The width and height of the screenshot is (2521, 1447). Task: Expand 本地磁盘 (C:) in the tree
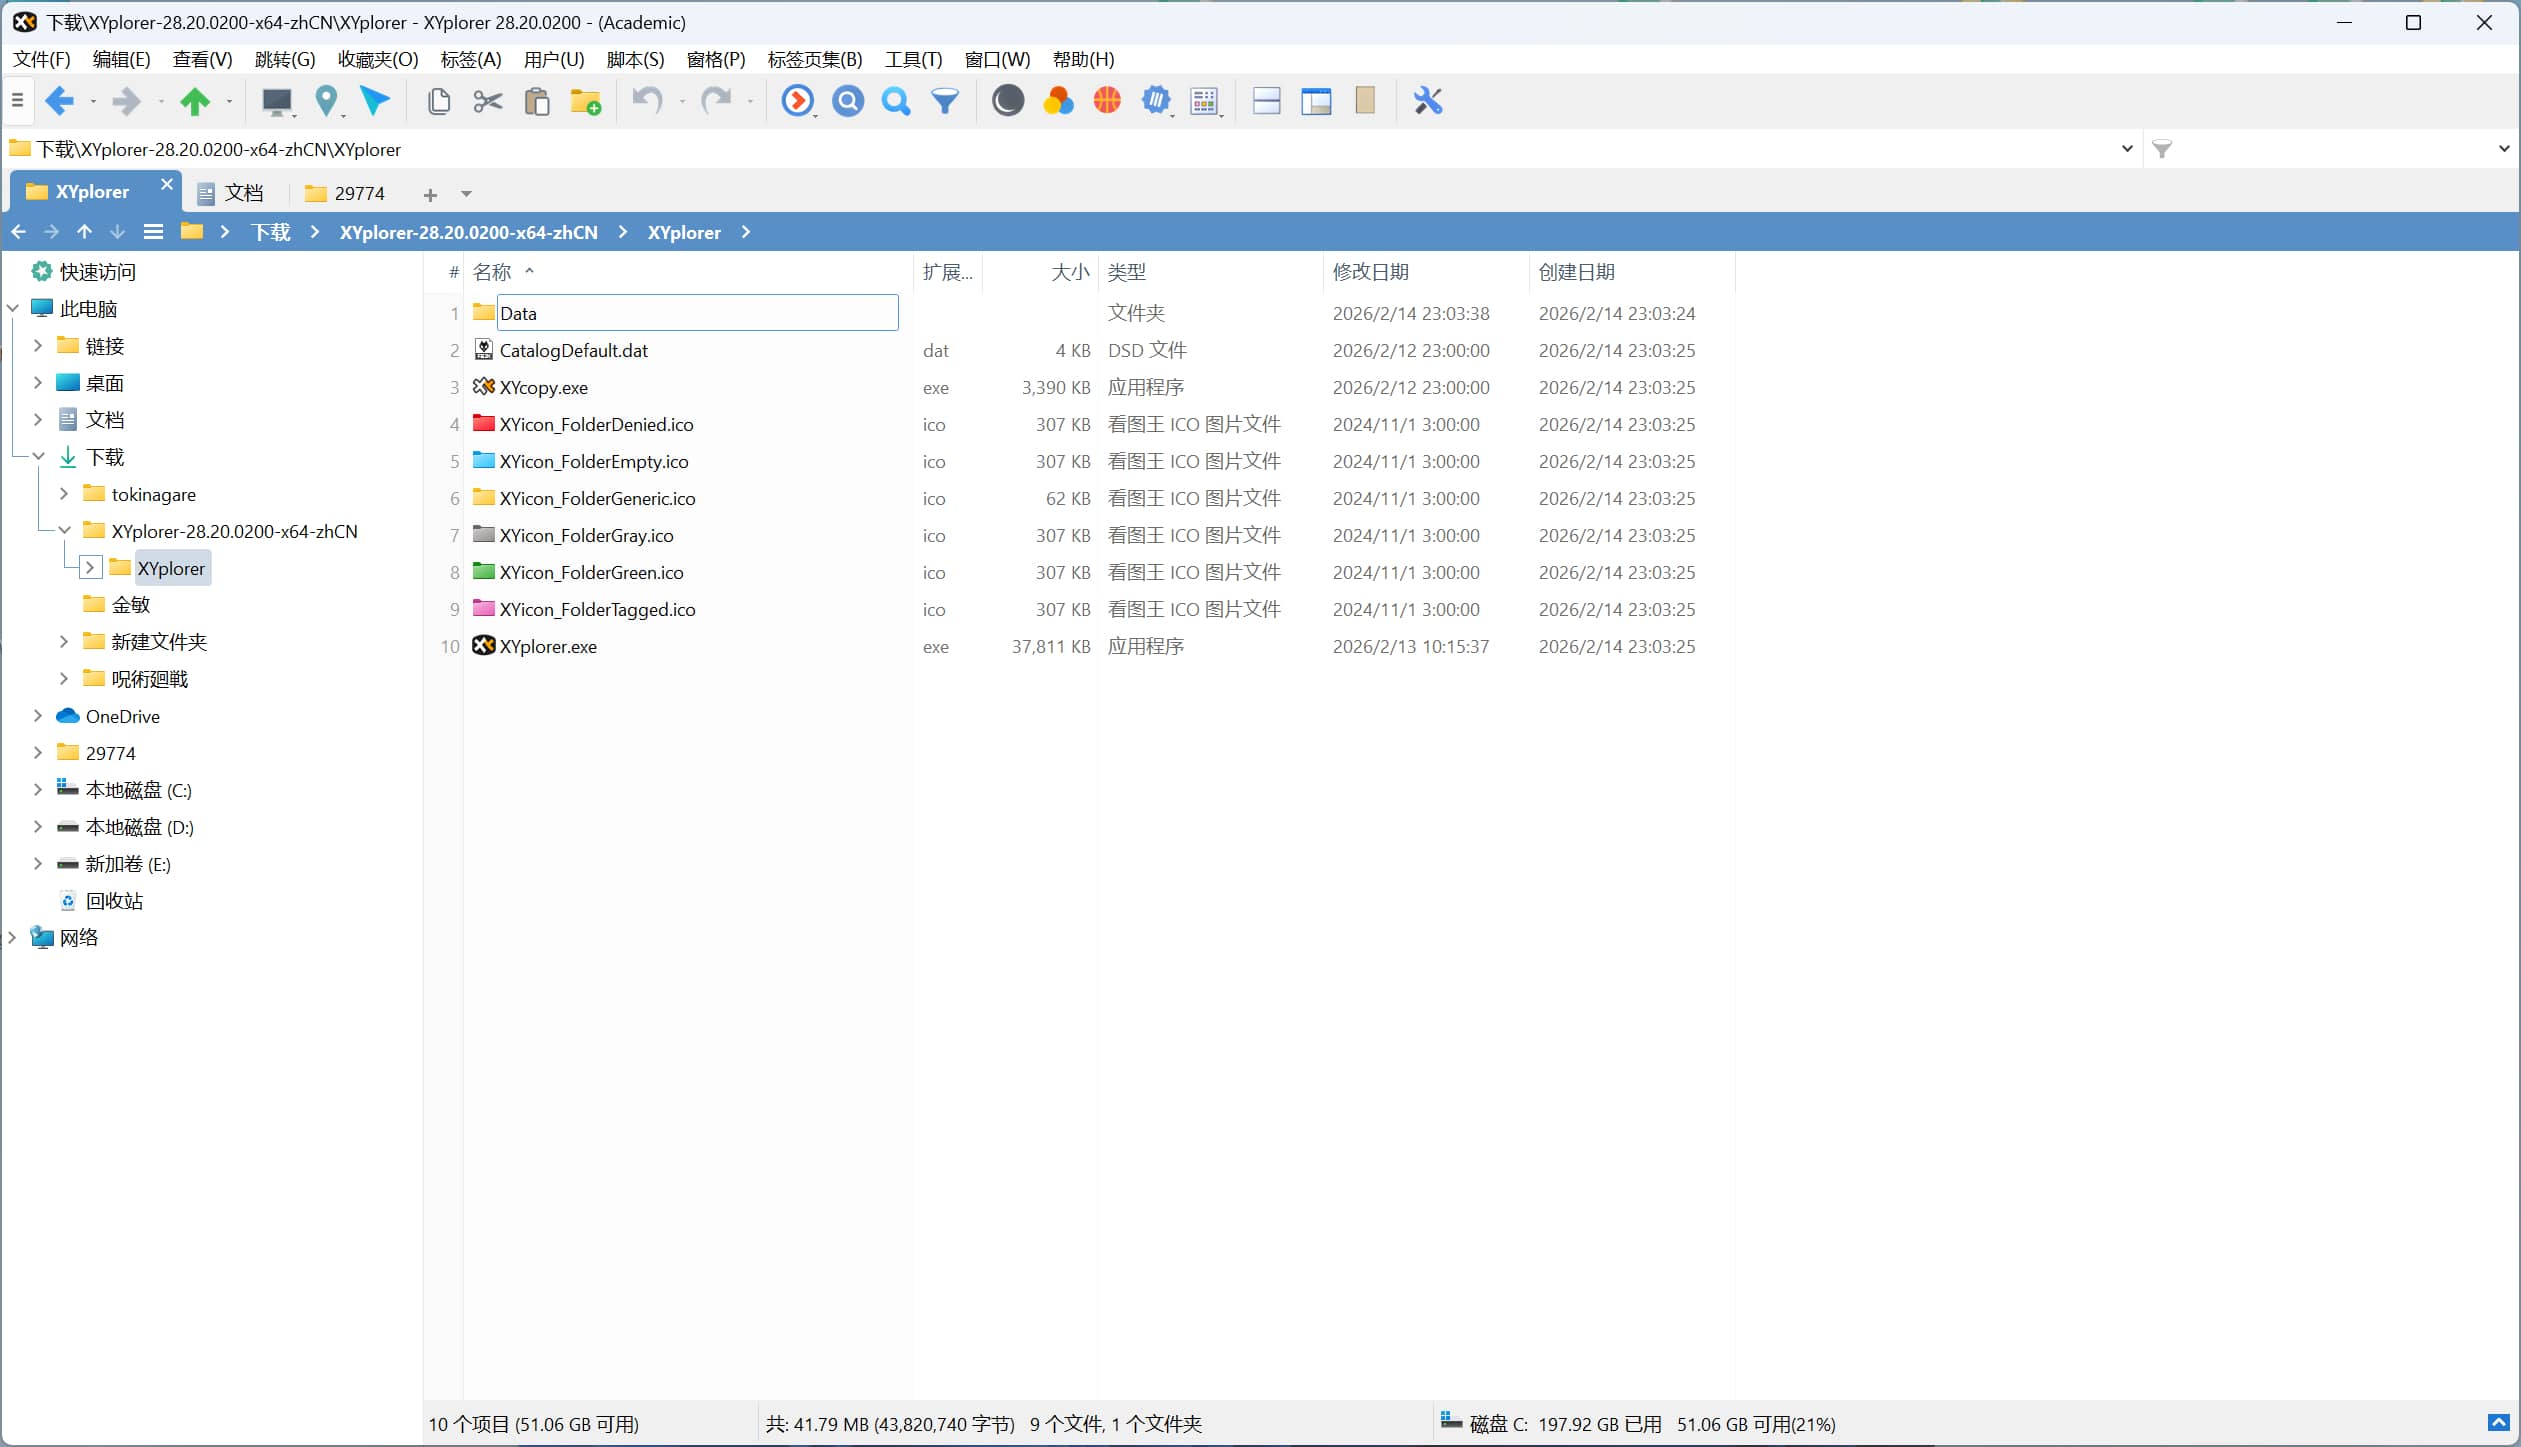pos(38,790)
